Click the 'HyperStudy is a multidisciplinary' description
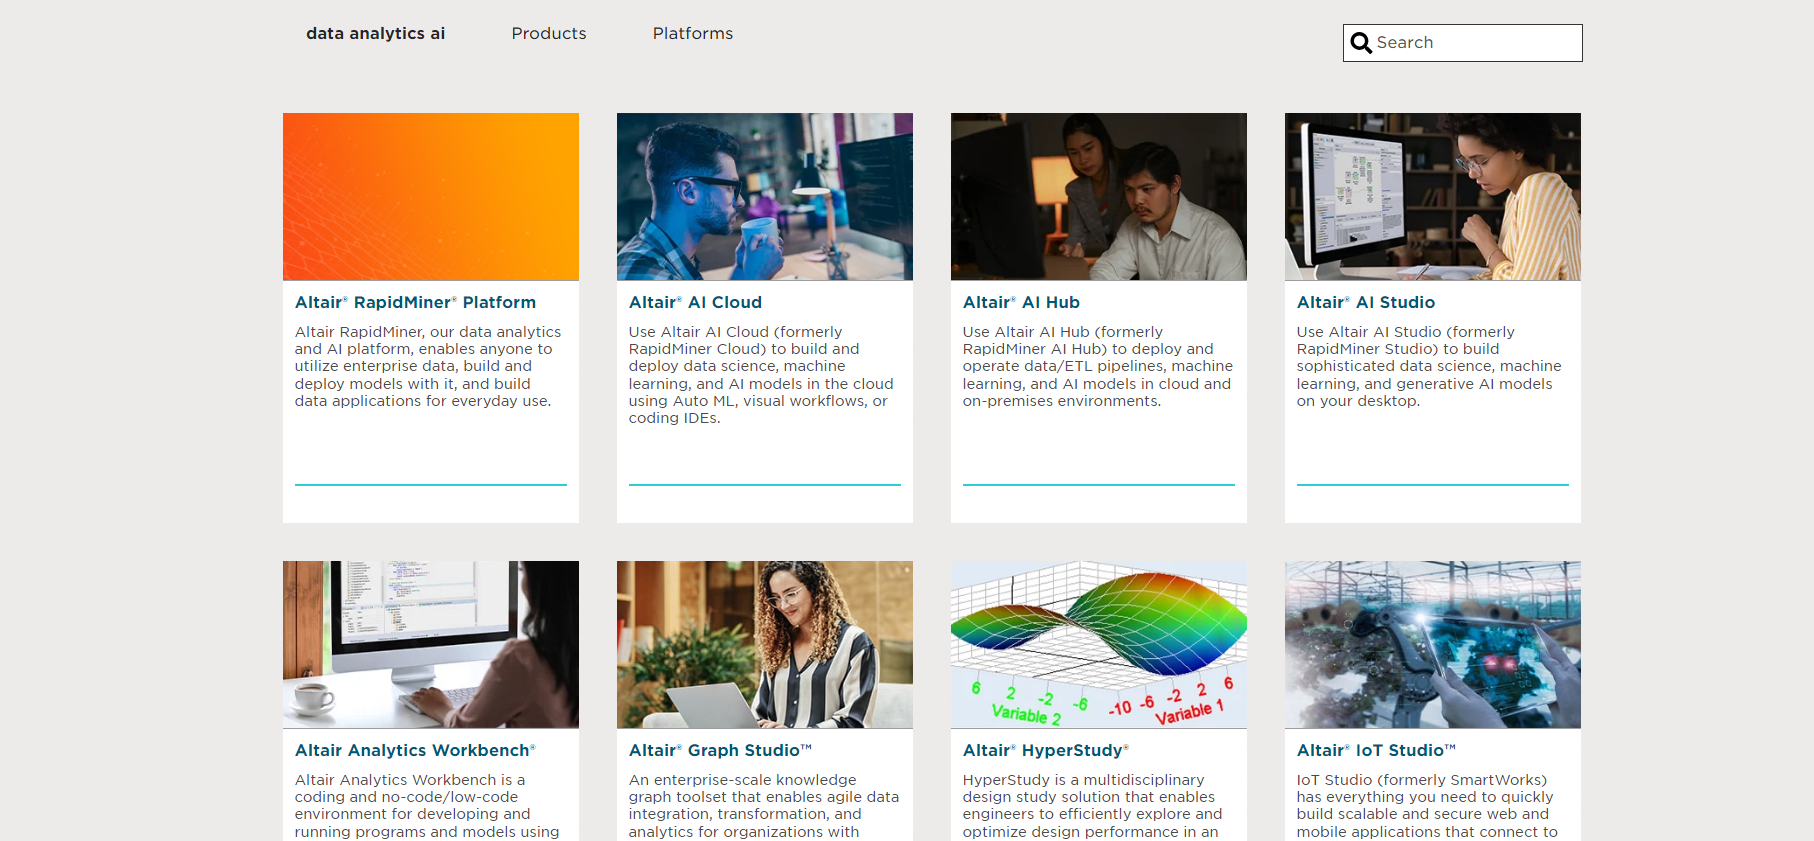 [1092, 806]
